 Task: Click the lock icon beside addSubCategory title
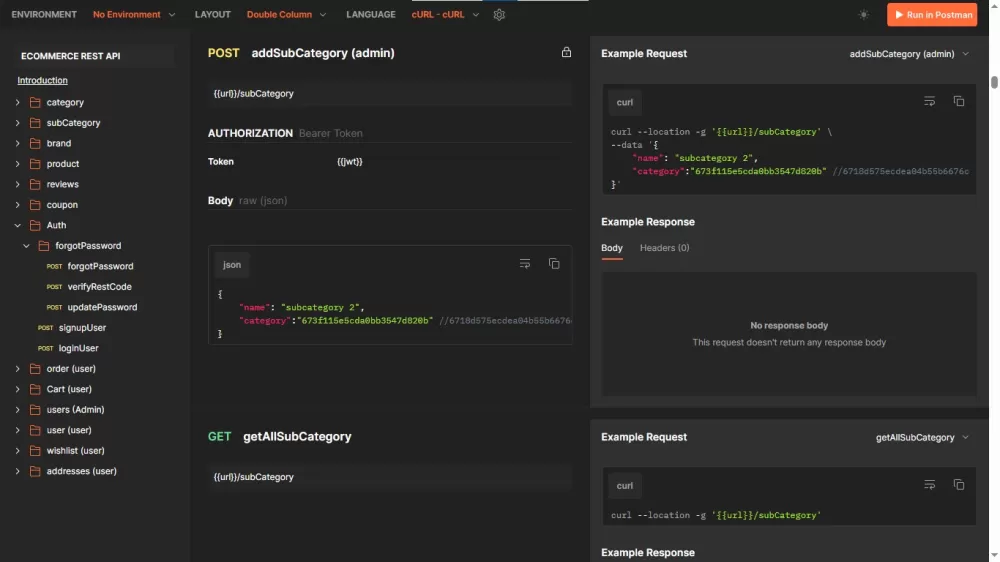pos(566,53)
